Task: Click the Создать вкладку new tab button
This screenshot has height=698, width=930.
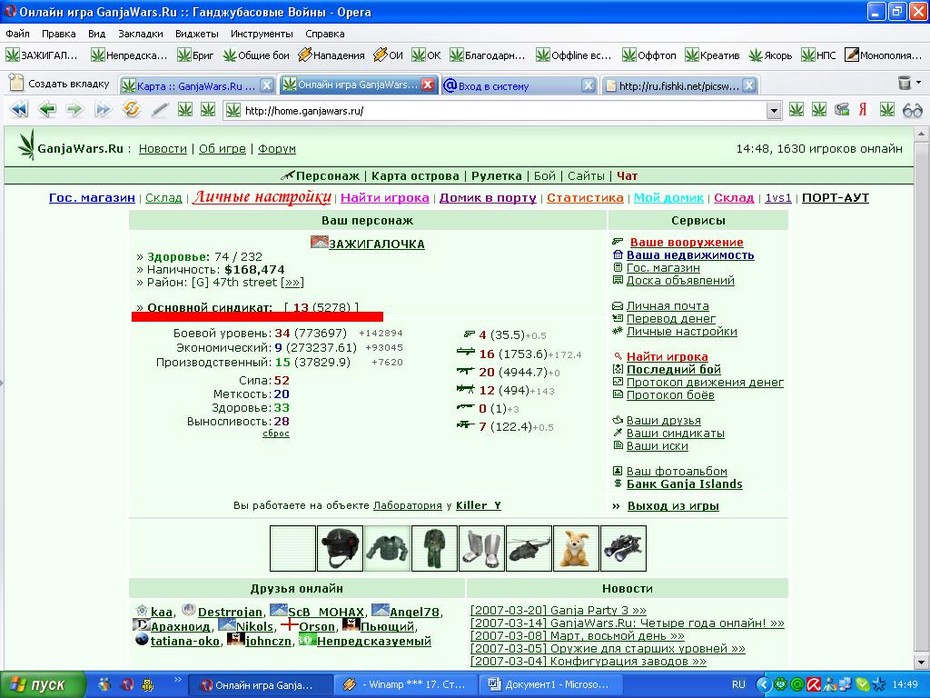Action: click(60, 84)
